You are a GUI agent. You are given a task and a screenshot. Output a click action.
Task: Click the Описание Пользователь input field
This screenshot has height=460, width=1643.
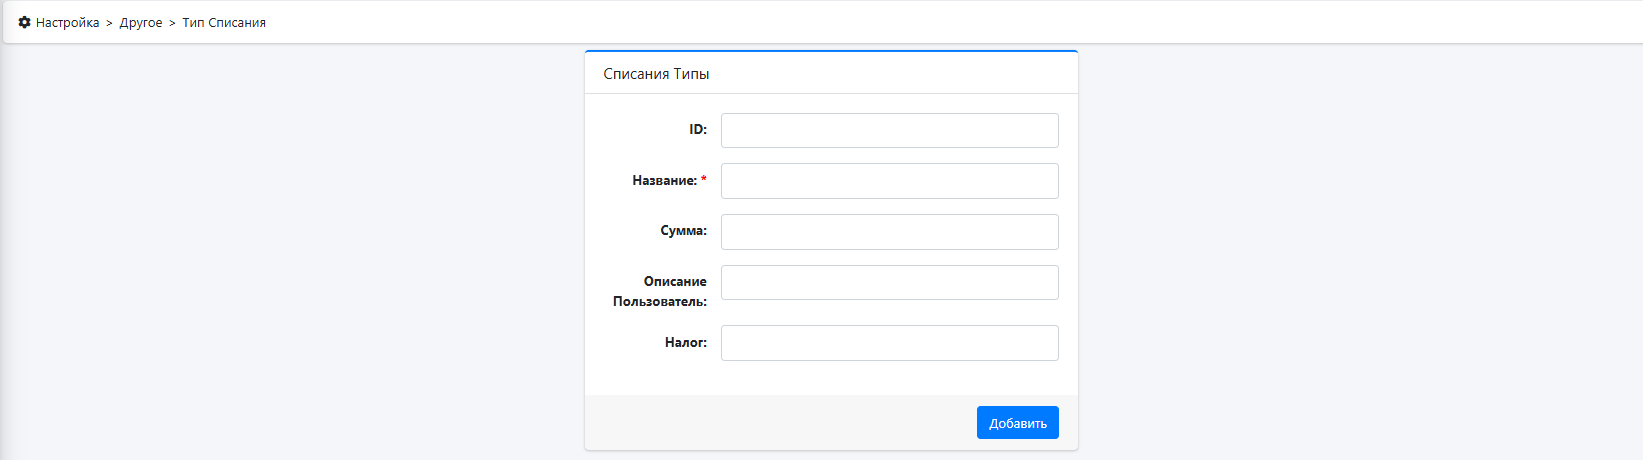coord(889,282)
